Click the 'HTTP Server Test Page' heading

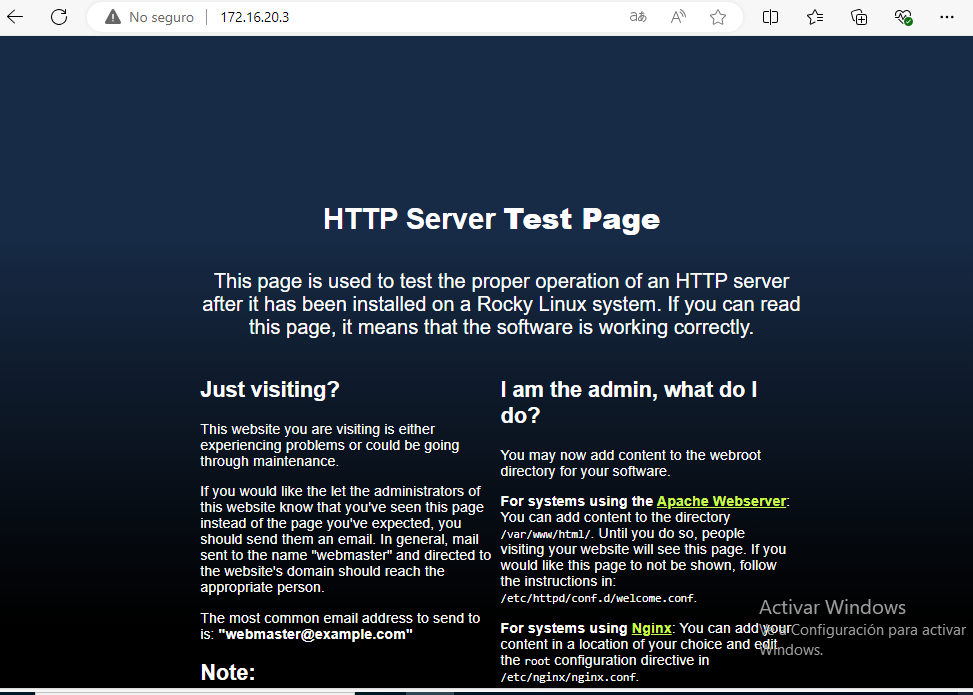pos(491,219)
